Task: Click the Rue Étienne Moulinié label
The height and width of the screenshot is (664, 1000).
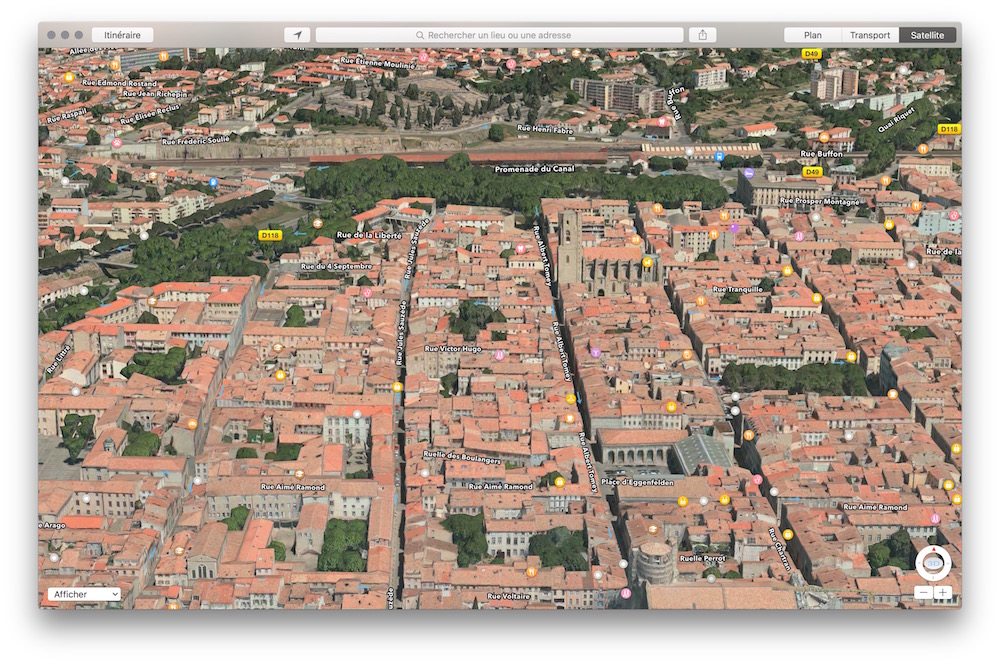Action: [x=377, y=62]
